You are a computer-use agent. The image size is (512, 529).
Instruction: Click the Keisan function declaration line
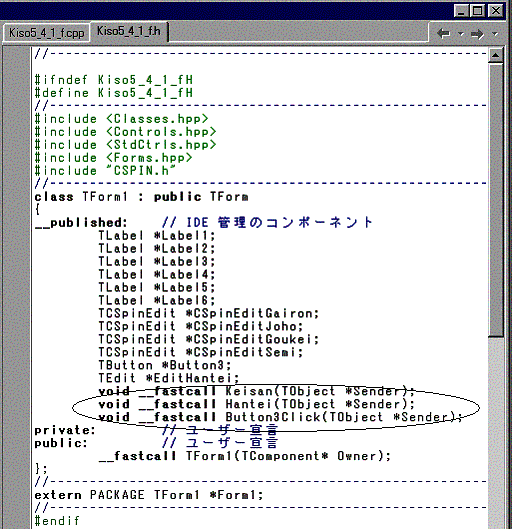(x=256, y=391)
